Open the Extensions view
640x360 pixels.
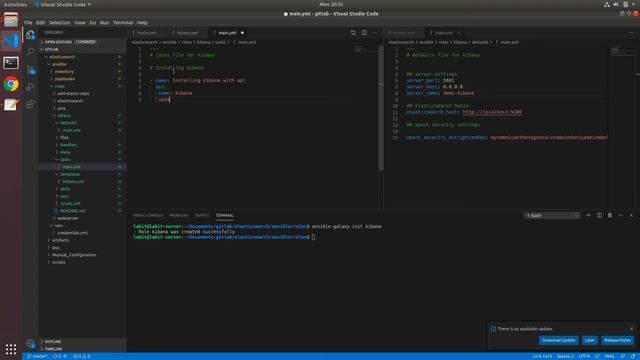[x=31, y=104]
